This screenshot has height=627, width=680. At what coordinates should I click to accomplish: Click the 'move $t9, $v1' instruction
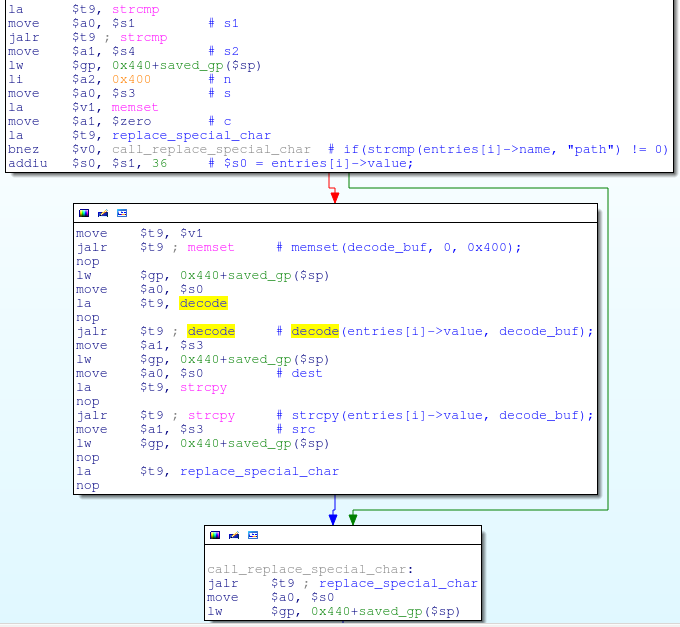[139, 233]
